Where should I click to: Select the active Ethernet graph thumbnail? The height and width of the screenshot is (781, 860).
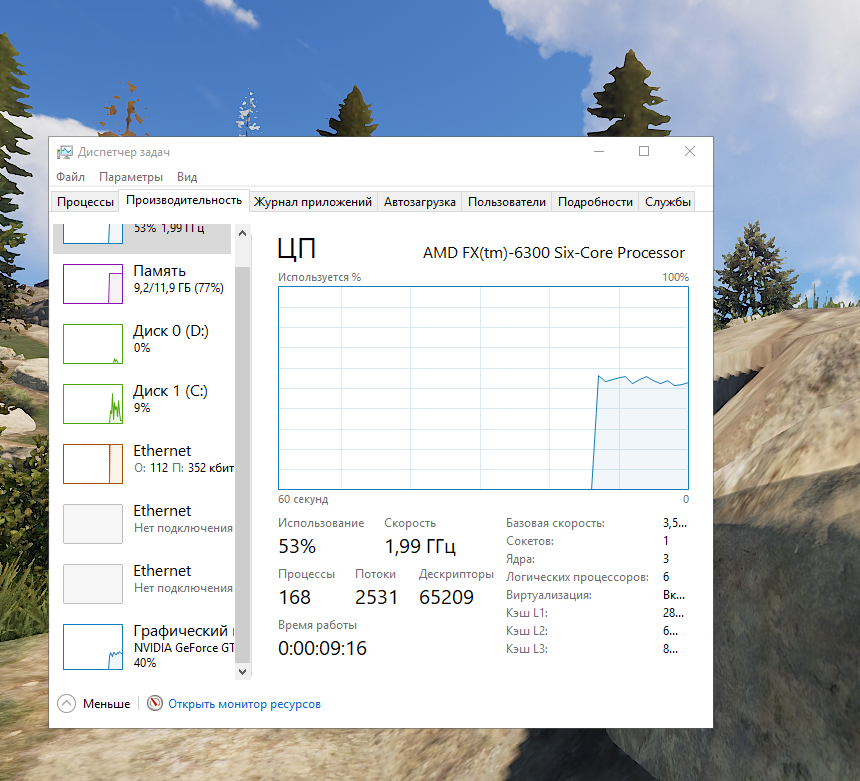pyautogui.click(x=93, y=463)
